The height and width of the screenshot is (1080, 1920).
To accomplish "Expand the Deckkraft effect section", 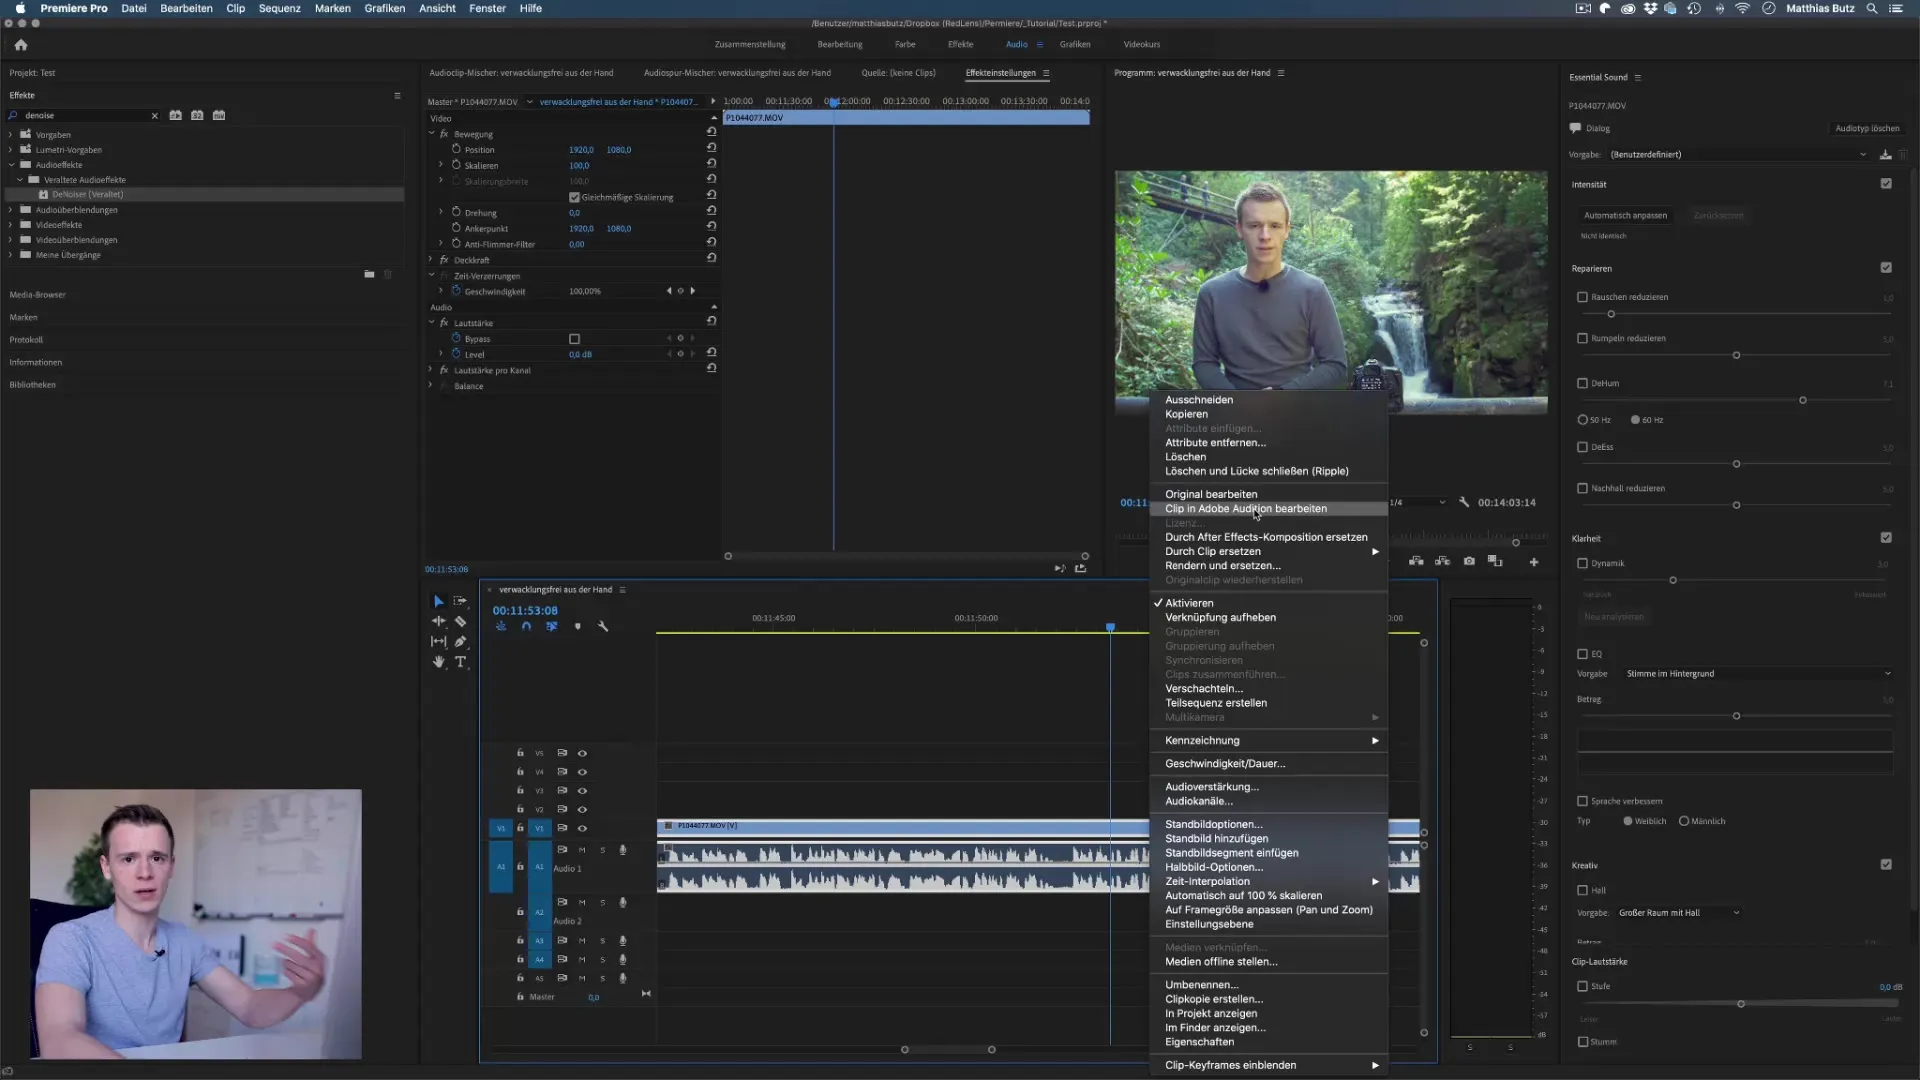I will click(432, 259).
